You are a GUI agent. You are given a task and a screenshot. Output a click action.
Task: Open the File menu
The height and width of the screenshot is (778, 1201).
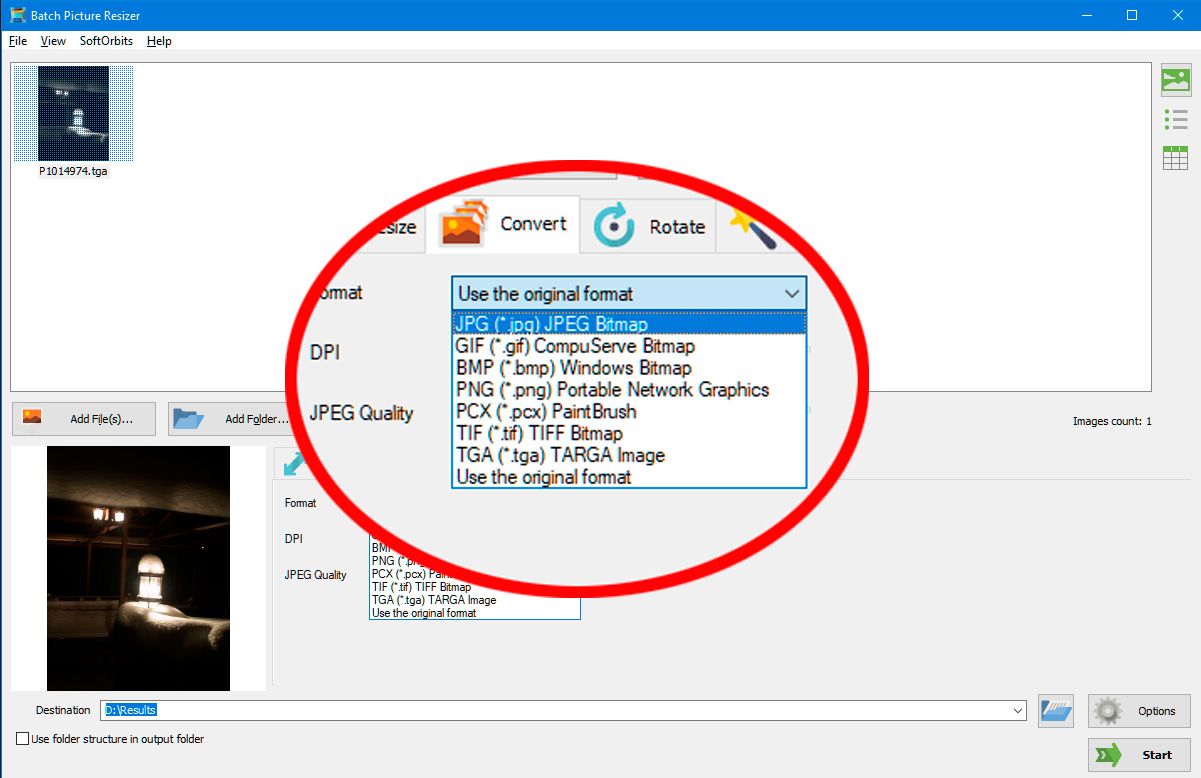tap(18, 41)
